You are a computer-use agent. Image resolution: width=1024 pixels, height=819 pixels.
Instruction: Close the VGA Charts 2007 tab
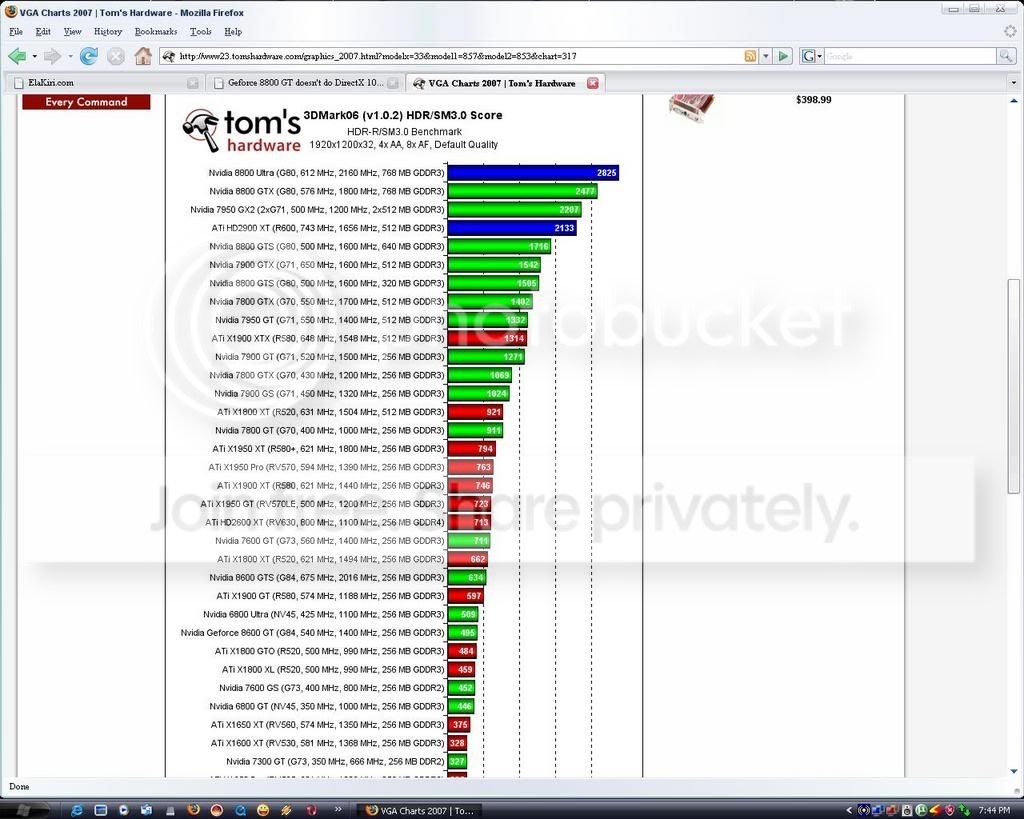click(x=592, y=83)
